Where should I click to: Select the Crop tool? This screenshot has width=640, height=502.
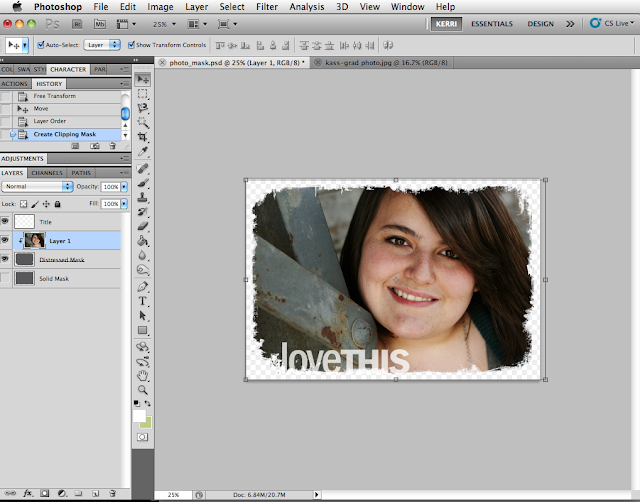[x=143, y=136]
